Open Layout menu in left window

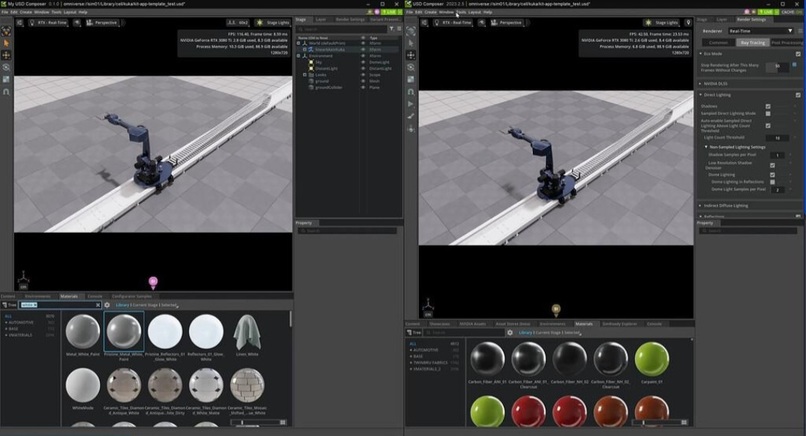coord(70,12)
